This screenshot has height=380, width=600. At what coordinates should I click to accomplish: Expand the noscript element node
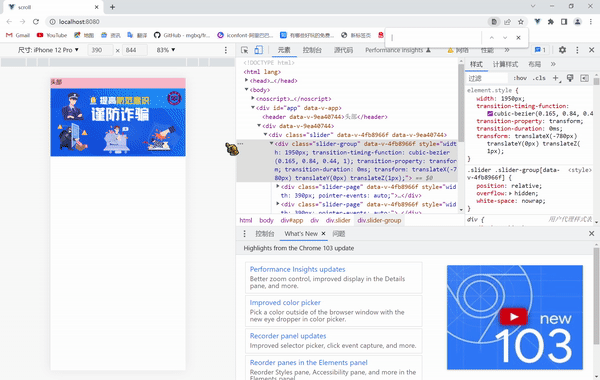[x=253, y=98]
